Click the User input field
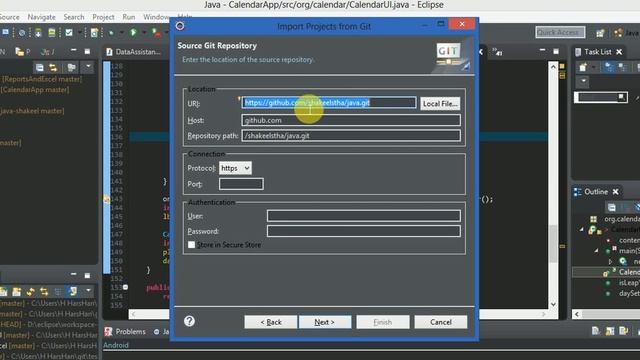Screen dimensions: 640x360 pyautogui.click(x=364, y=216)
